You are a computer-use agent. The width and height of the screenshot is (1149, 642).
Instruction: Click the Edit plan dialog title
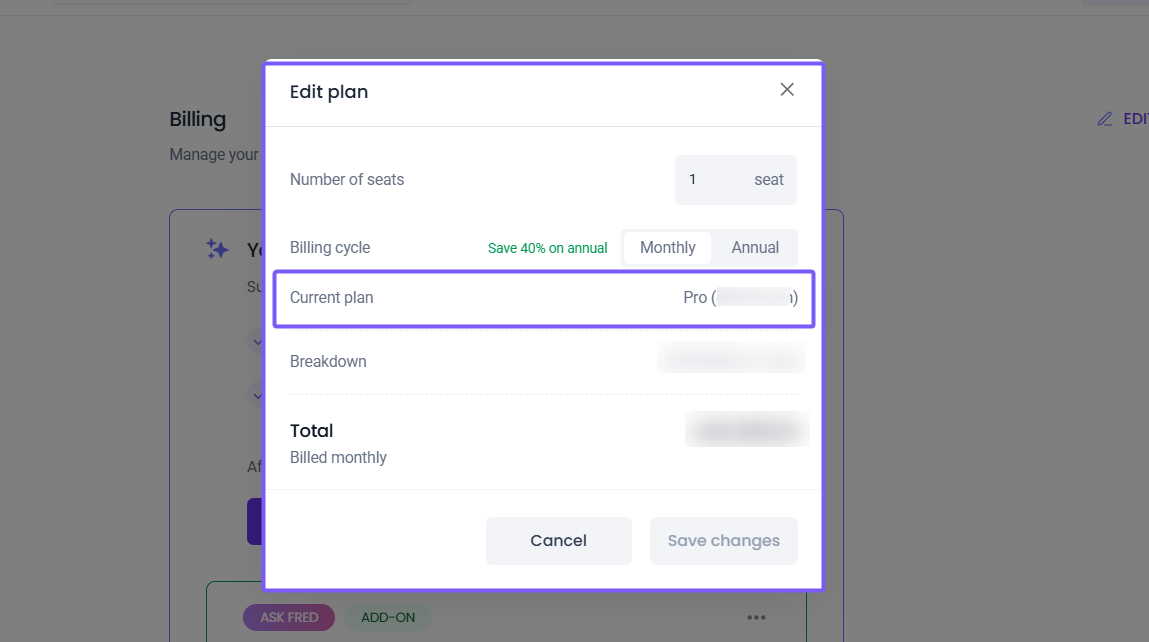click(x=329, y=92)
